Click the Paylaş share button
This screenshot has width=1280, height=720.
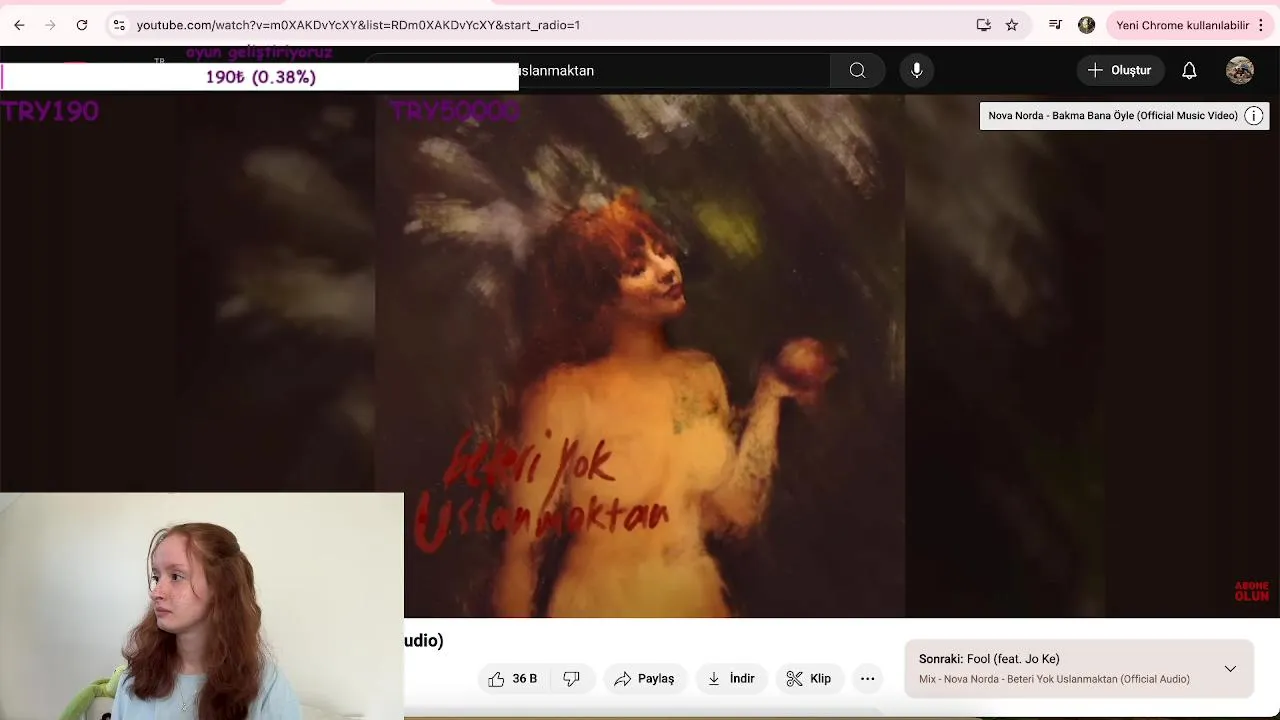coord(644,679)
